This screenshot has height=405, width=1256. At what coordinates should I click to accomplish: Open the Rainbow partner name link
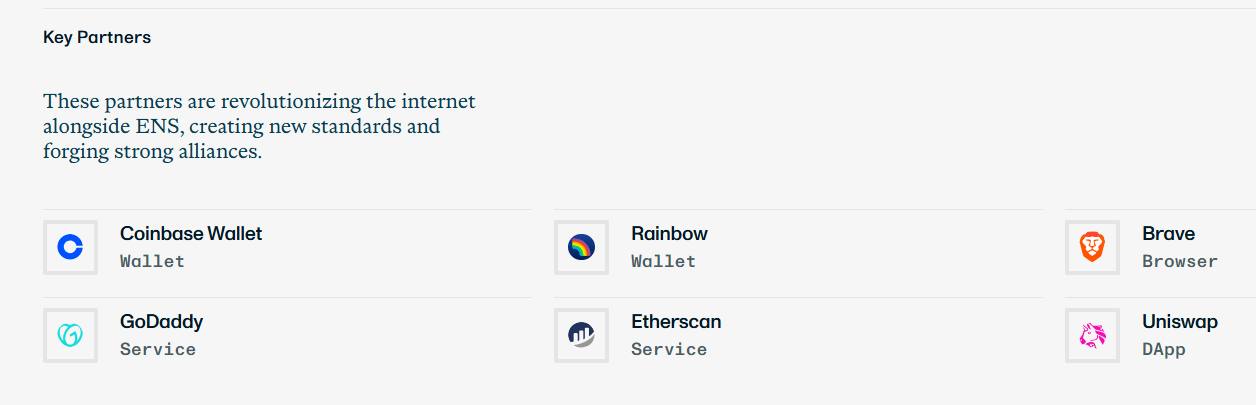669,234
